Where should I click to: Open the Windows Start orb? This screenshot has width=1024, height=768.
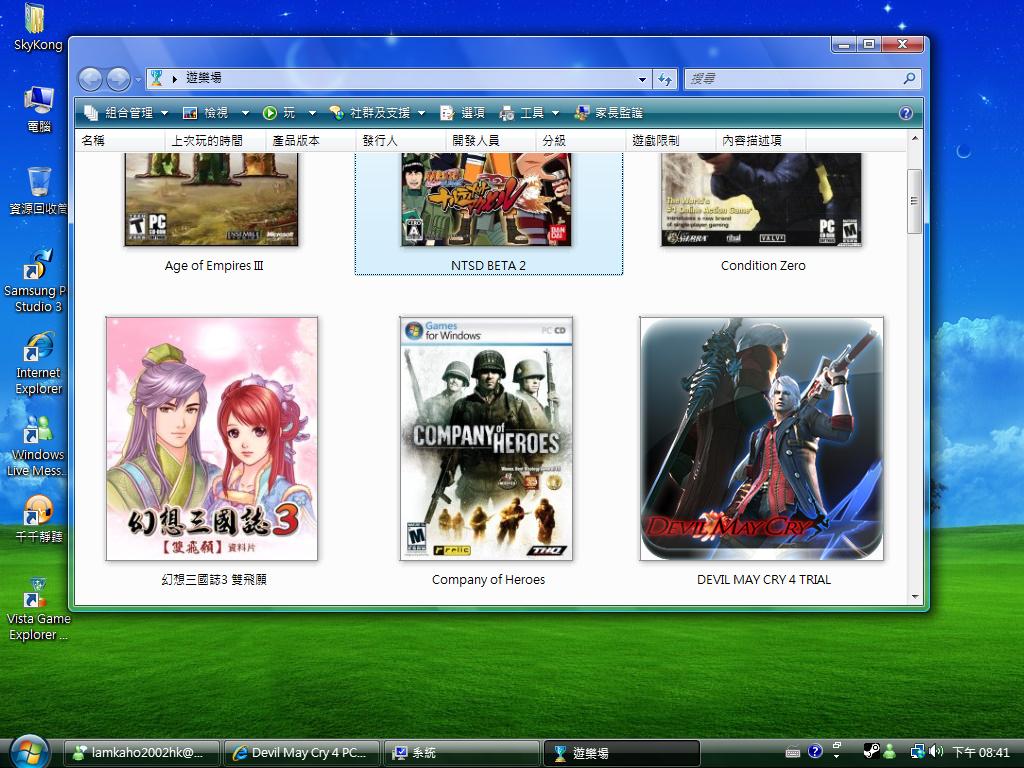(x=29, y=751)
